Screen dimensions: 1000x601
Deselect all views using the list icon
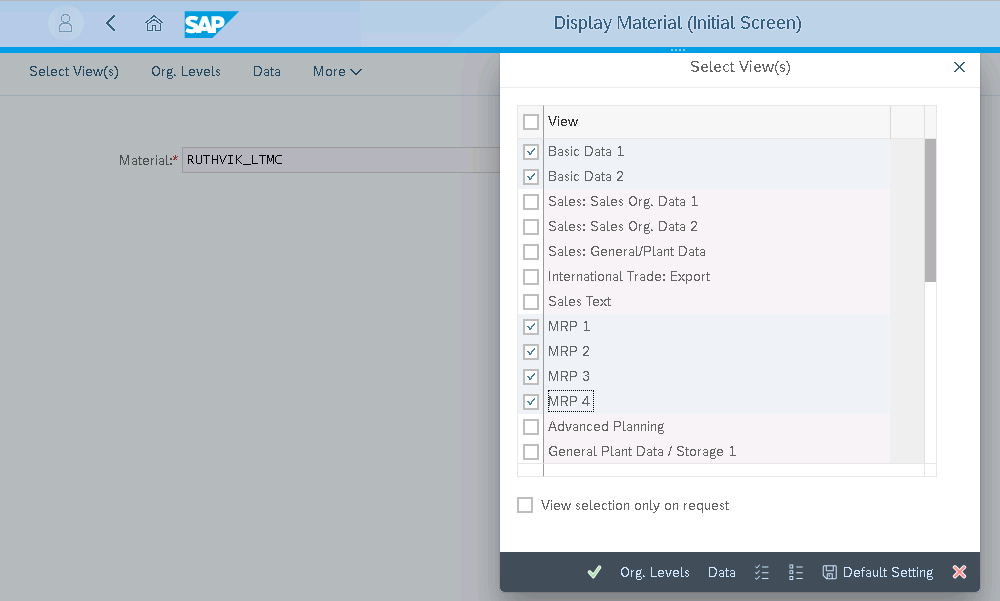[796, 572]
